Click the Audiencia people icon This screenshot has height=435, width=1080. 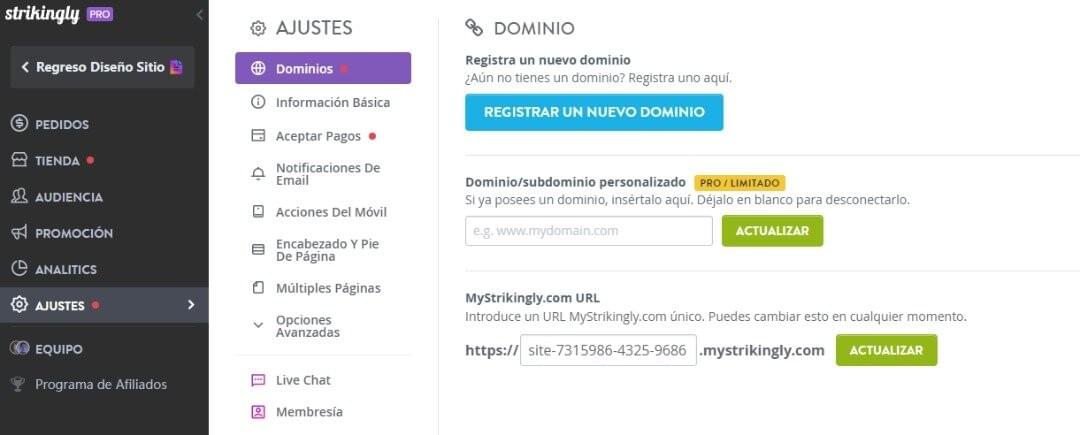click(x=20, y=197)
